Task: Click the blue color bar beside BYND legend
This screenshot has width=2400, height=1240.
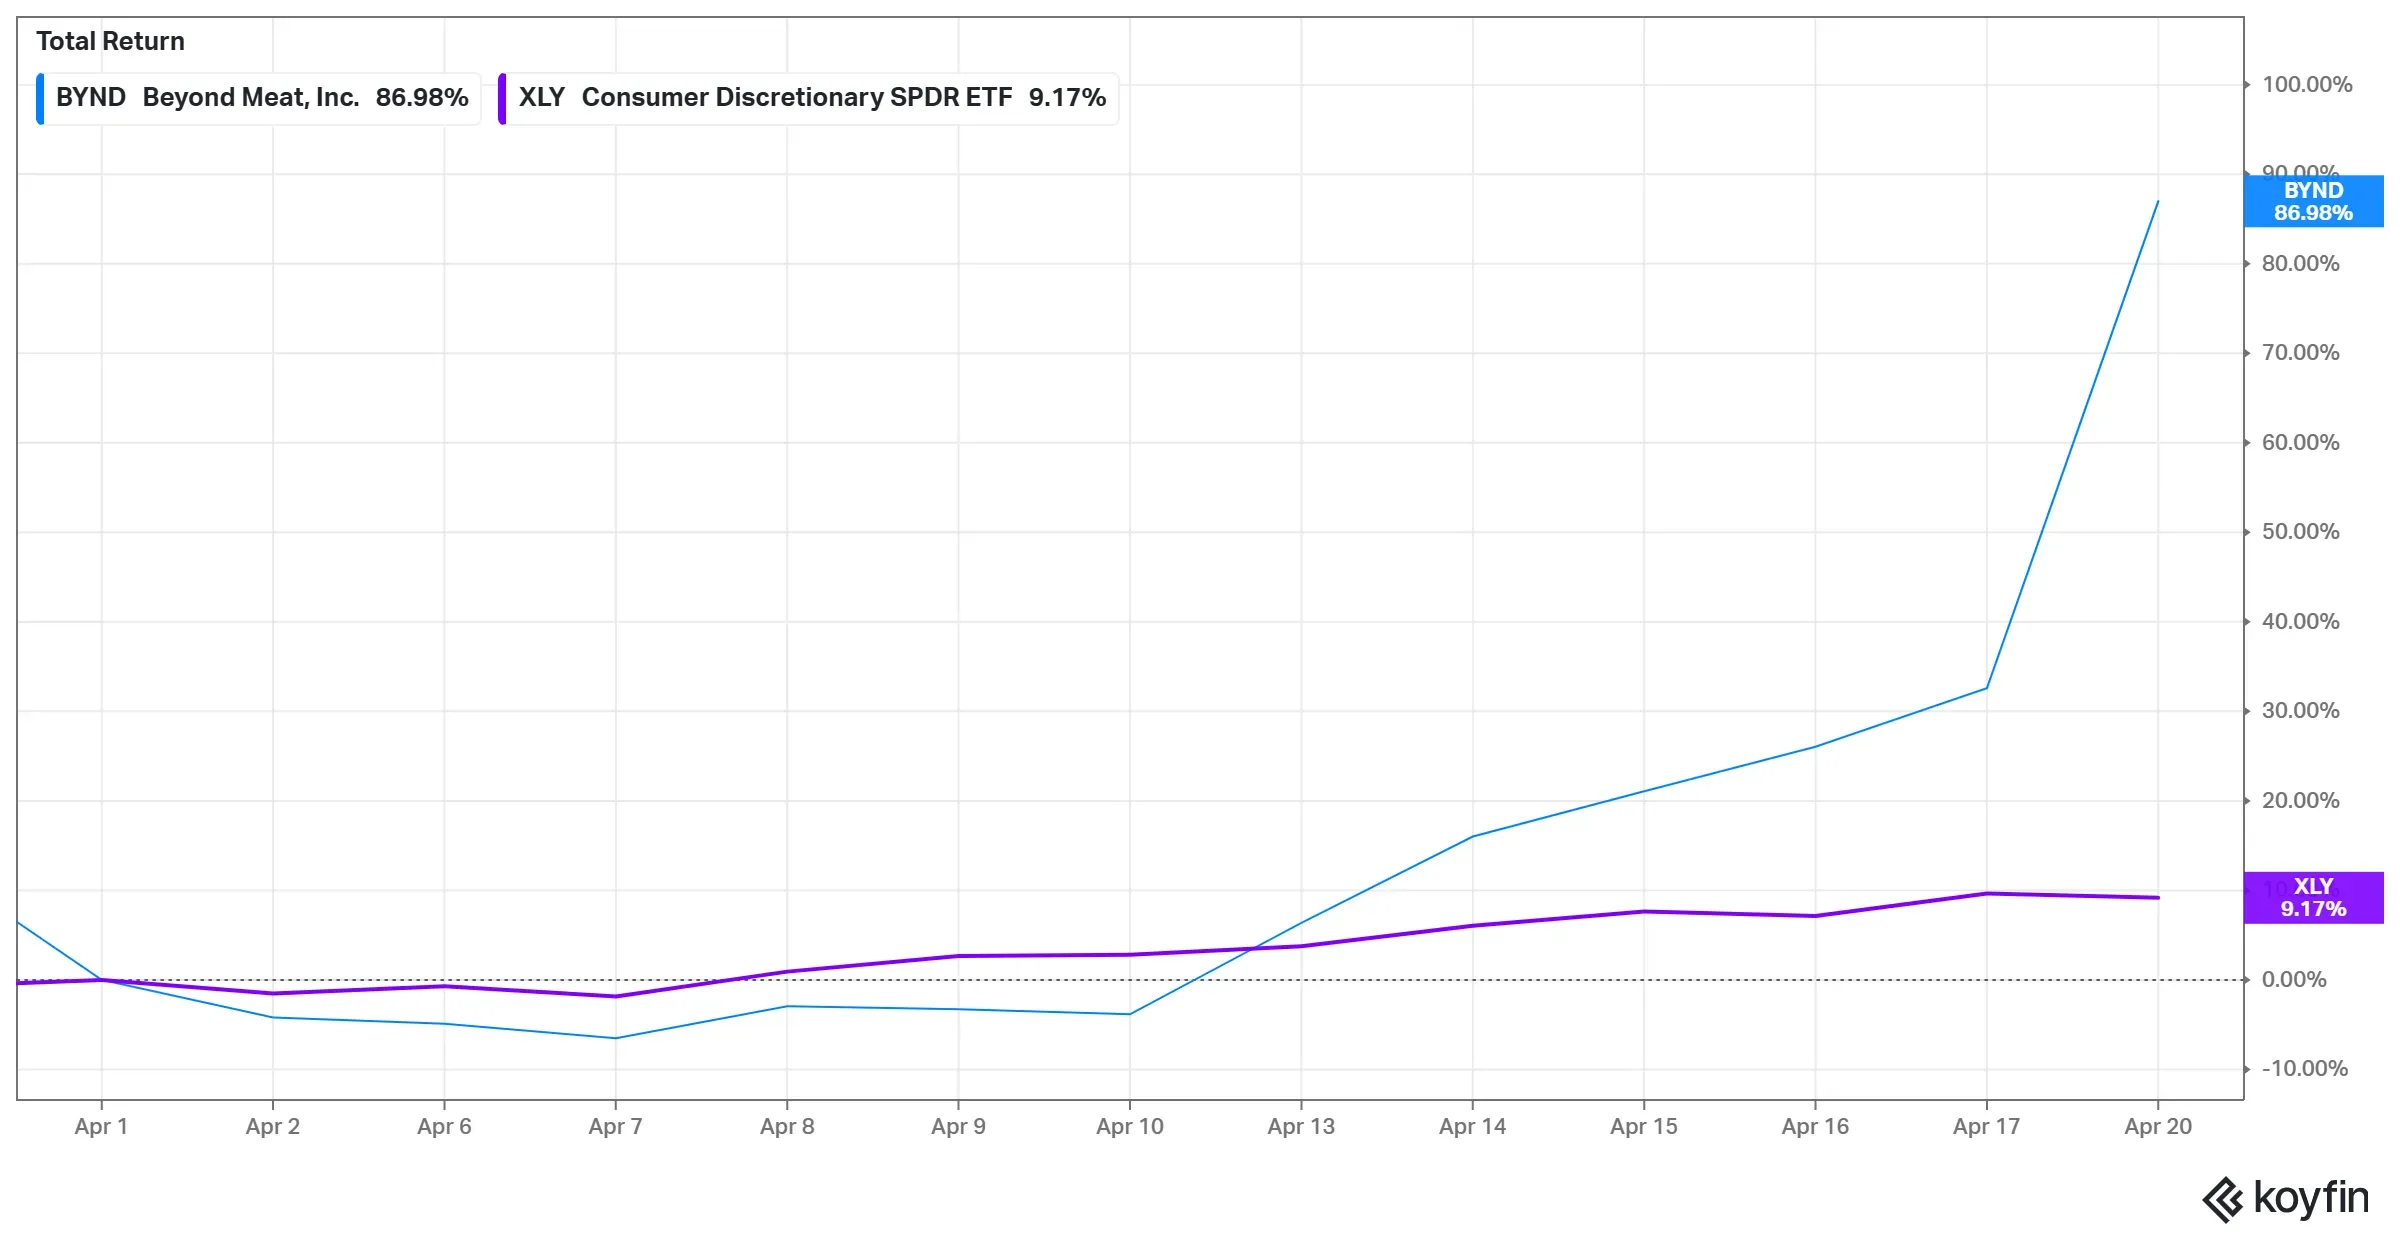Action: (40, 97)
